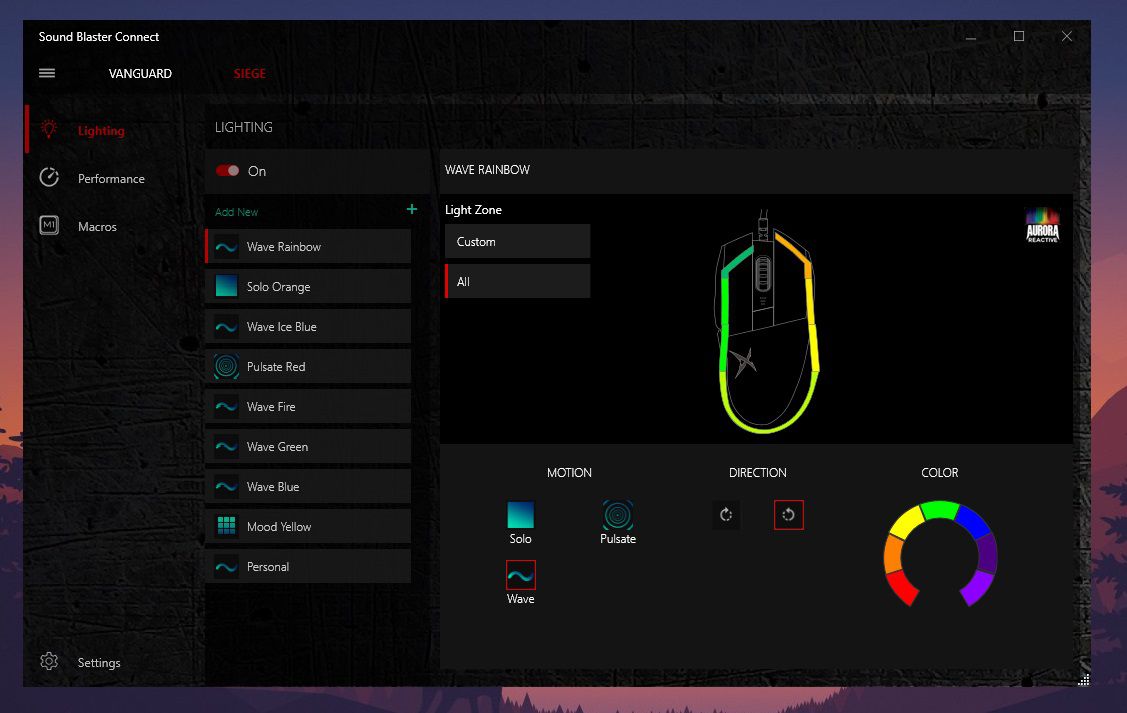1127x713 pixels.
Task: Choose the Custom light zone
Action: 518,242
